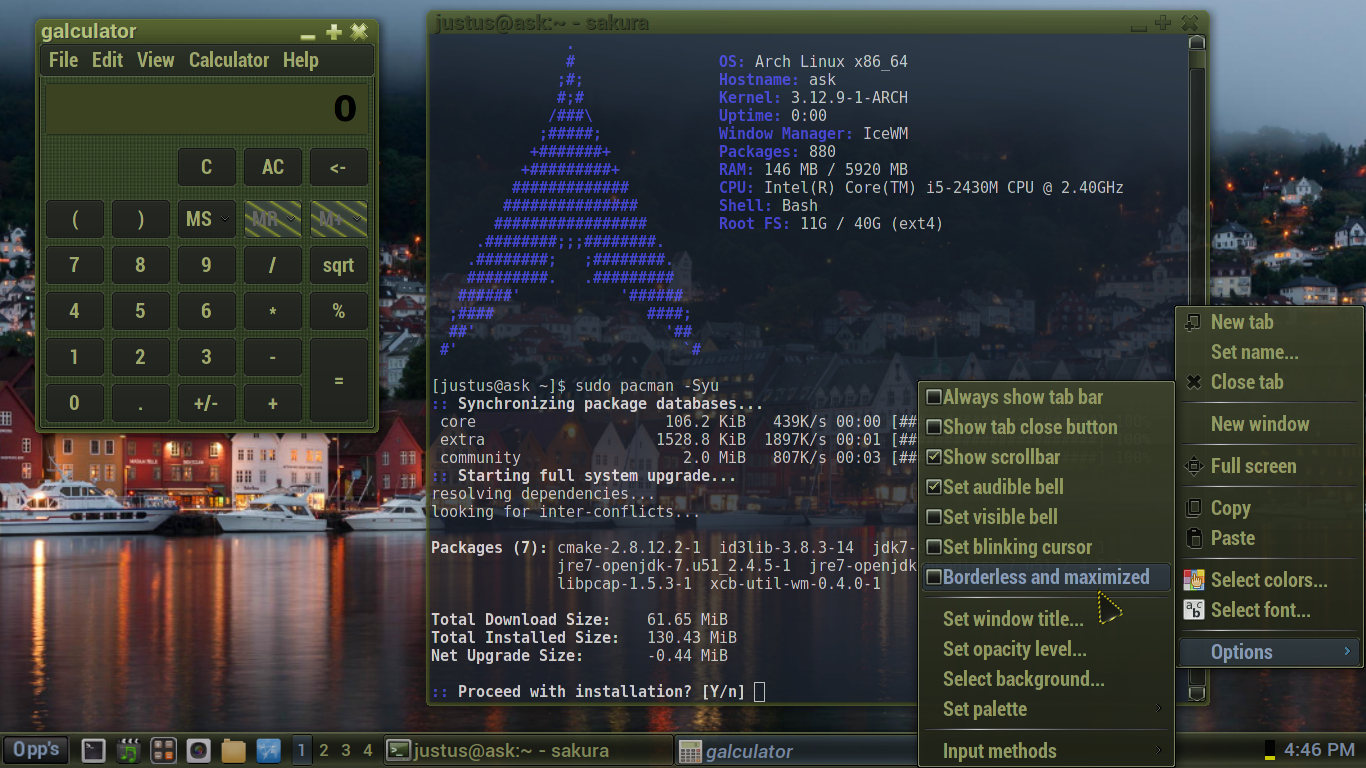Click the sqrt button in galculator
This screenshot has width=1366, height=768.
pos(339,265)
